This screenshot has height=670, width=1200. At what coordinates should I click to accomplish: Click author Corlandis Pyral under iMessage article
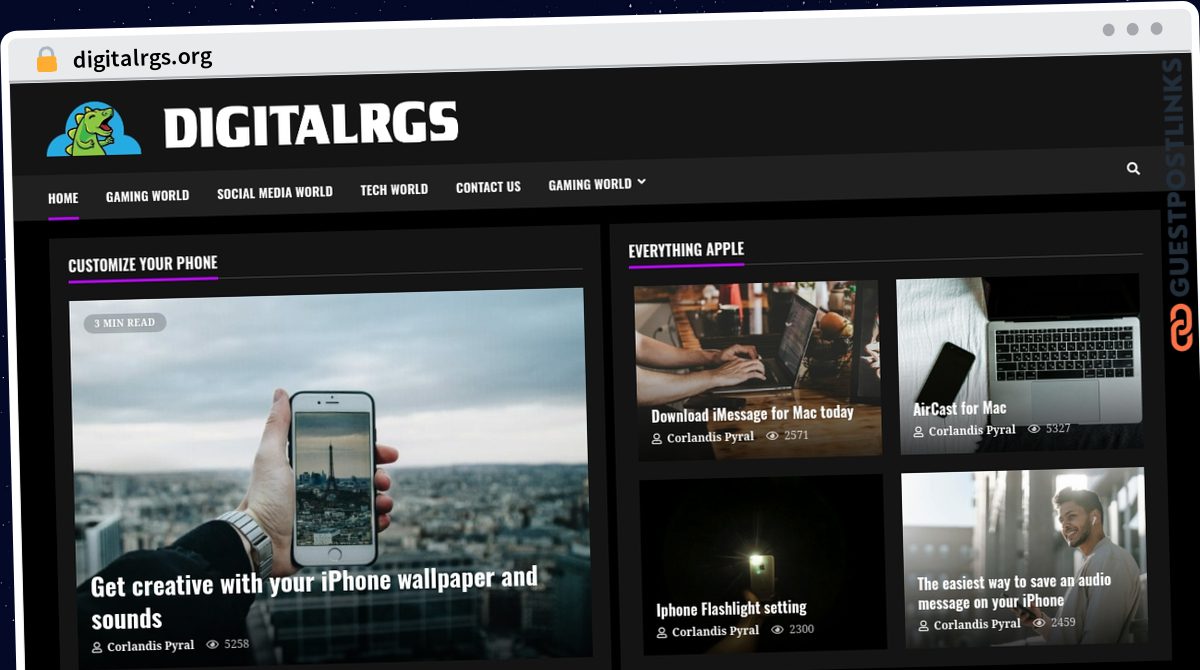(711, 438)
